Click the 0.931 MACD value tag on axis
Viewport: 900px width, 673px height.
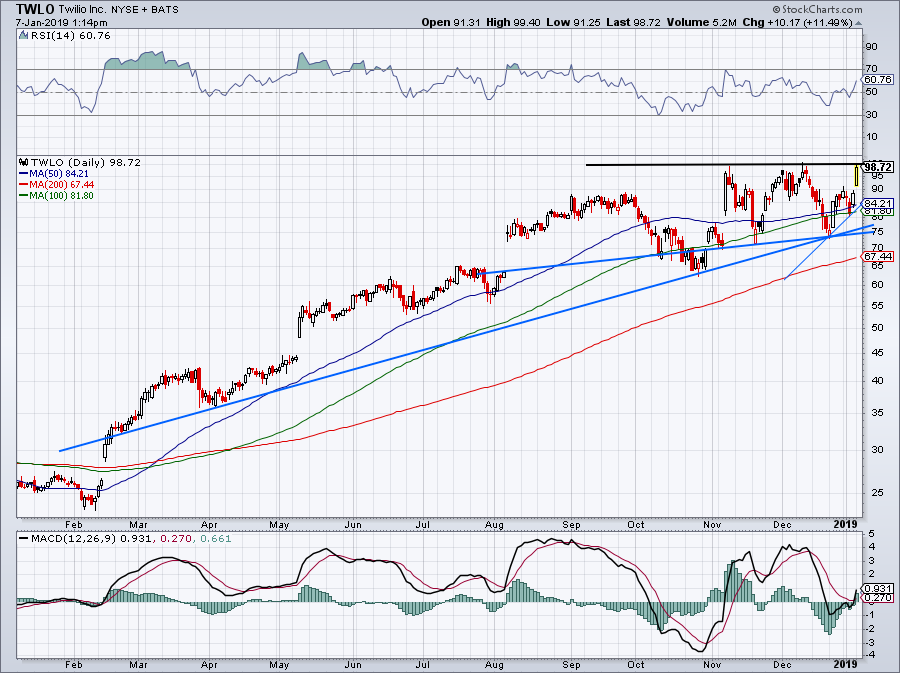[x=878, y=589]
